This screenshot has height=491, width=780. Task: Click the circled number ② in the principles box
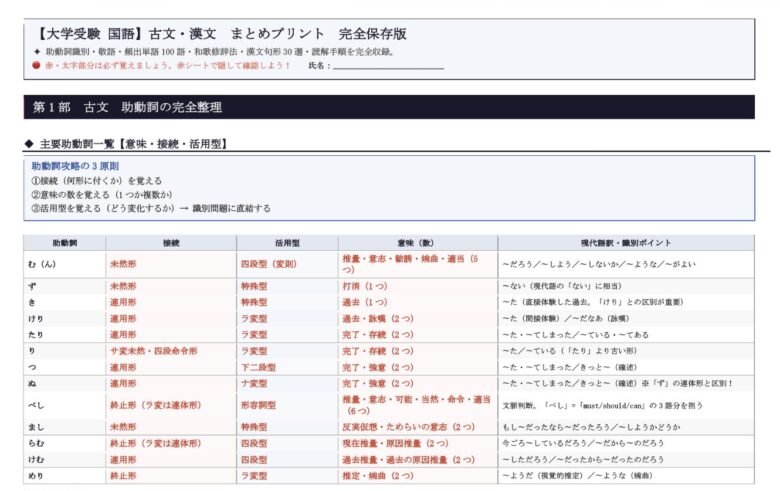click(x=36, y=194)
